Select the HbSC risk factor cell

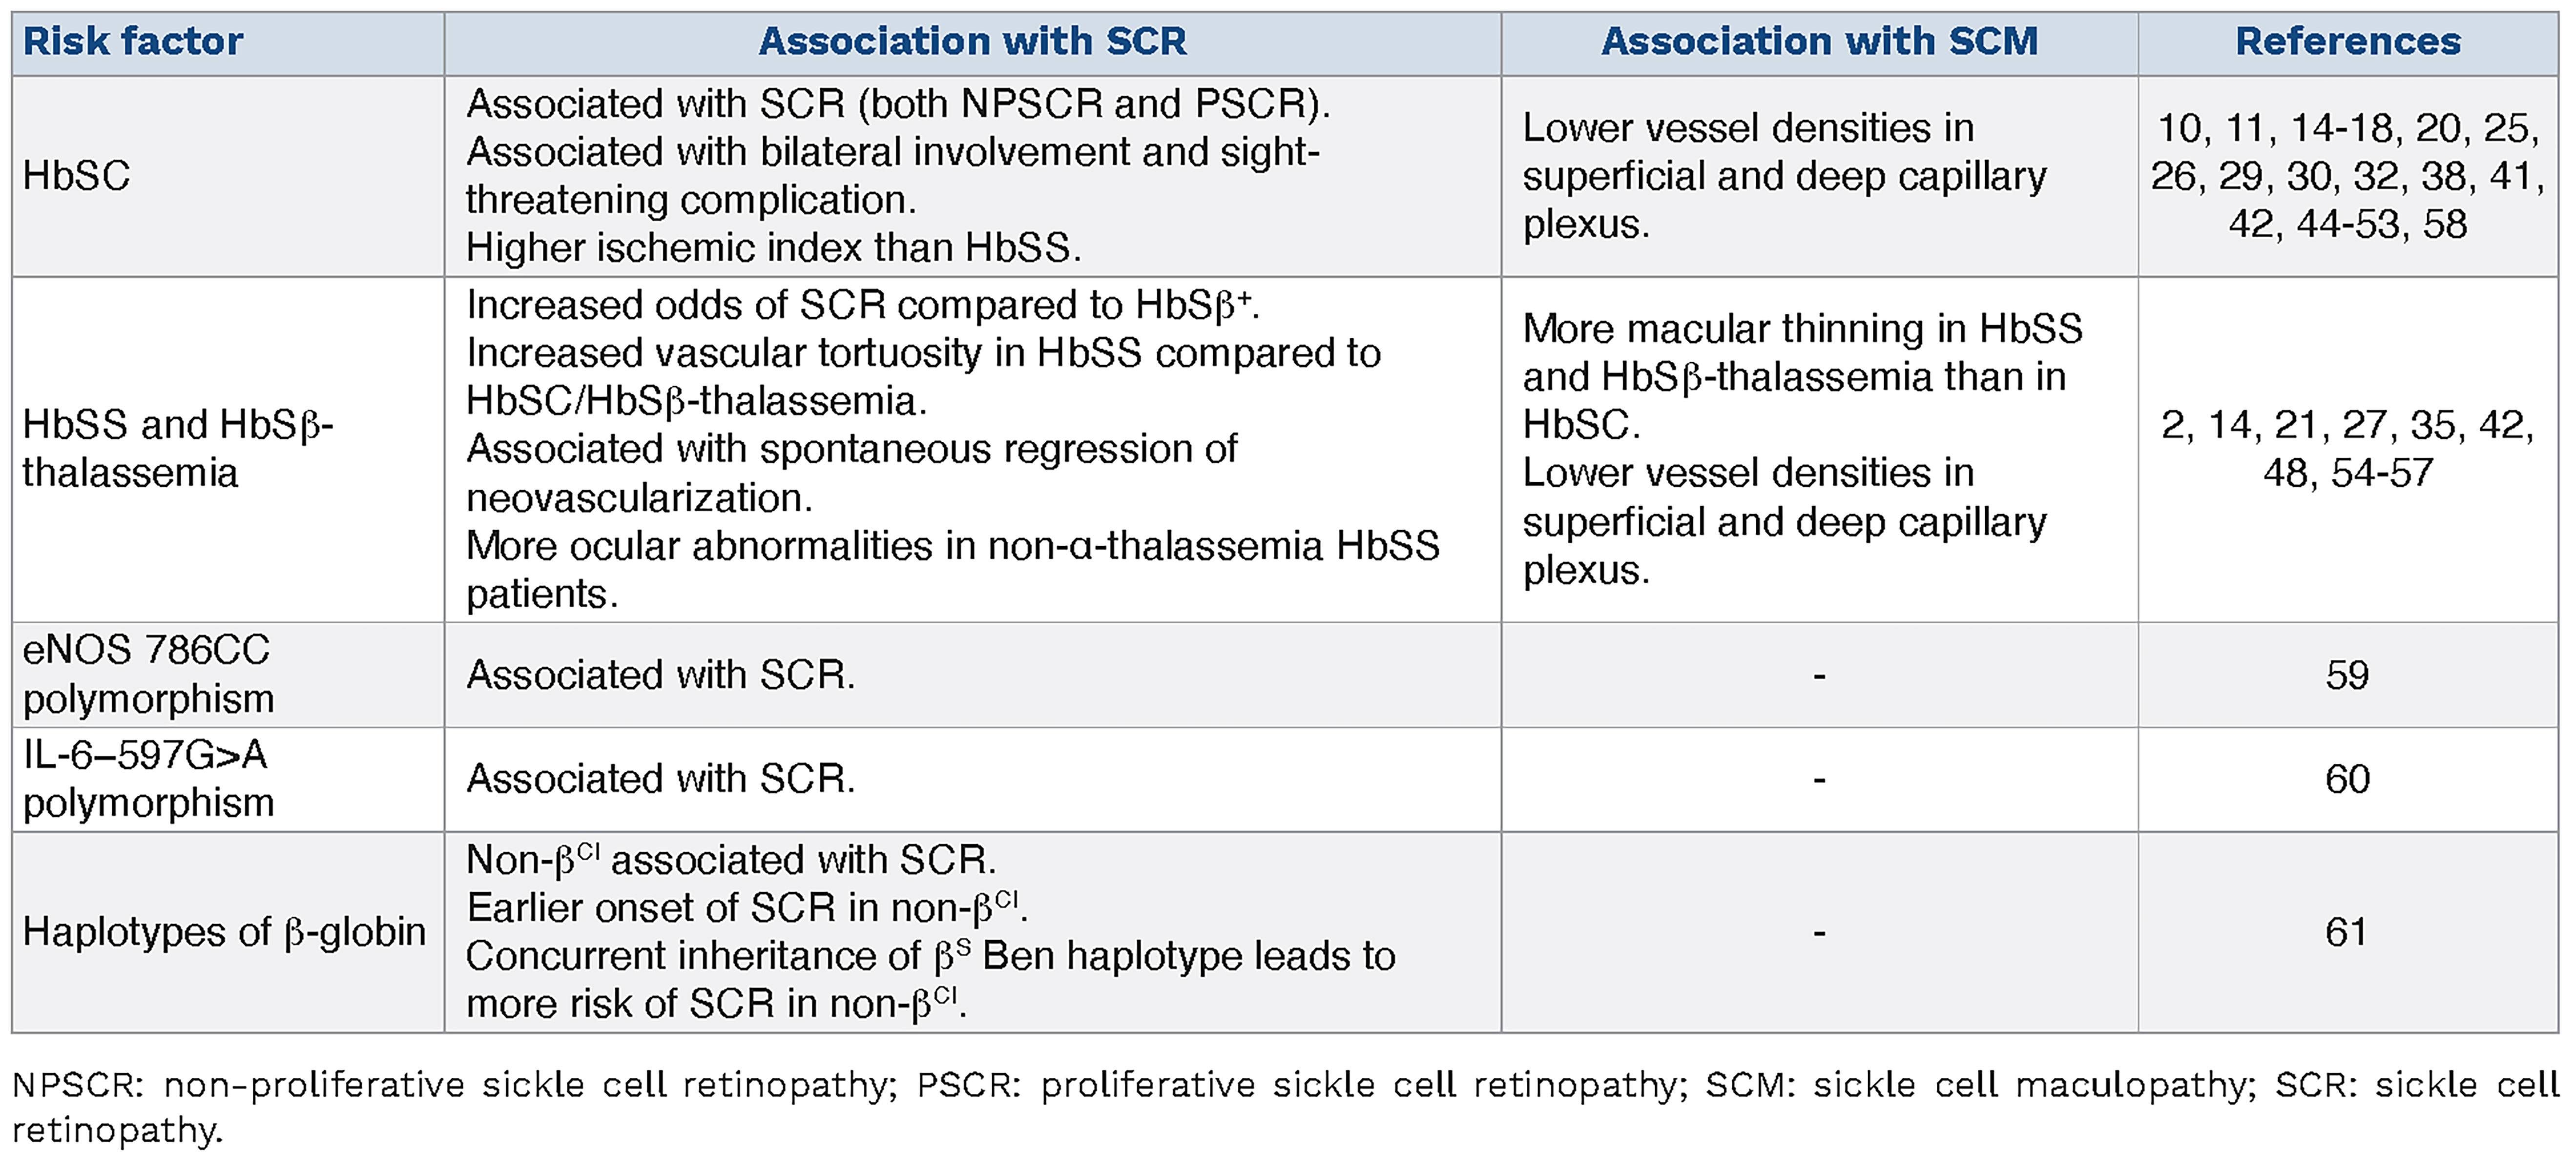[x=77, y=176]
